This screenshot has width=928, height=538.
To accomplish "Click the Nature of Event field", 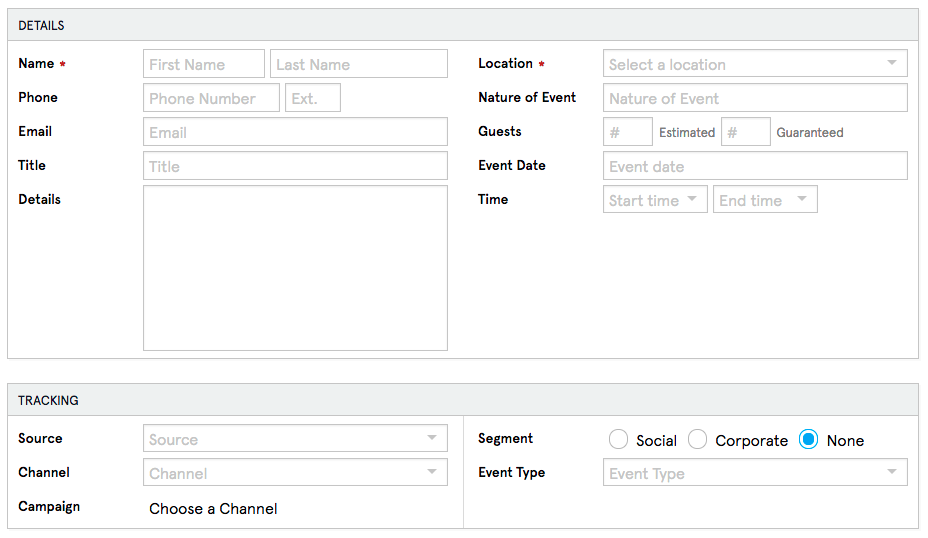I will 755,98.
